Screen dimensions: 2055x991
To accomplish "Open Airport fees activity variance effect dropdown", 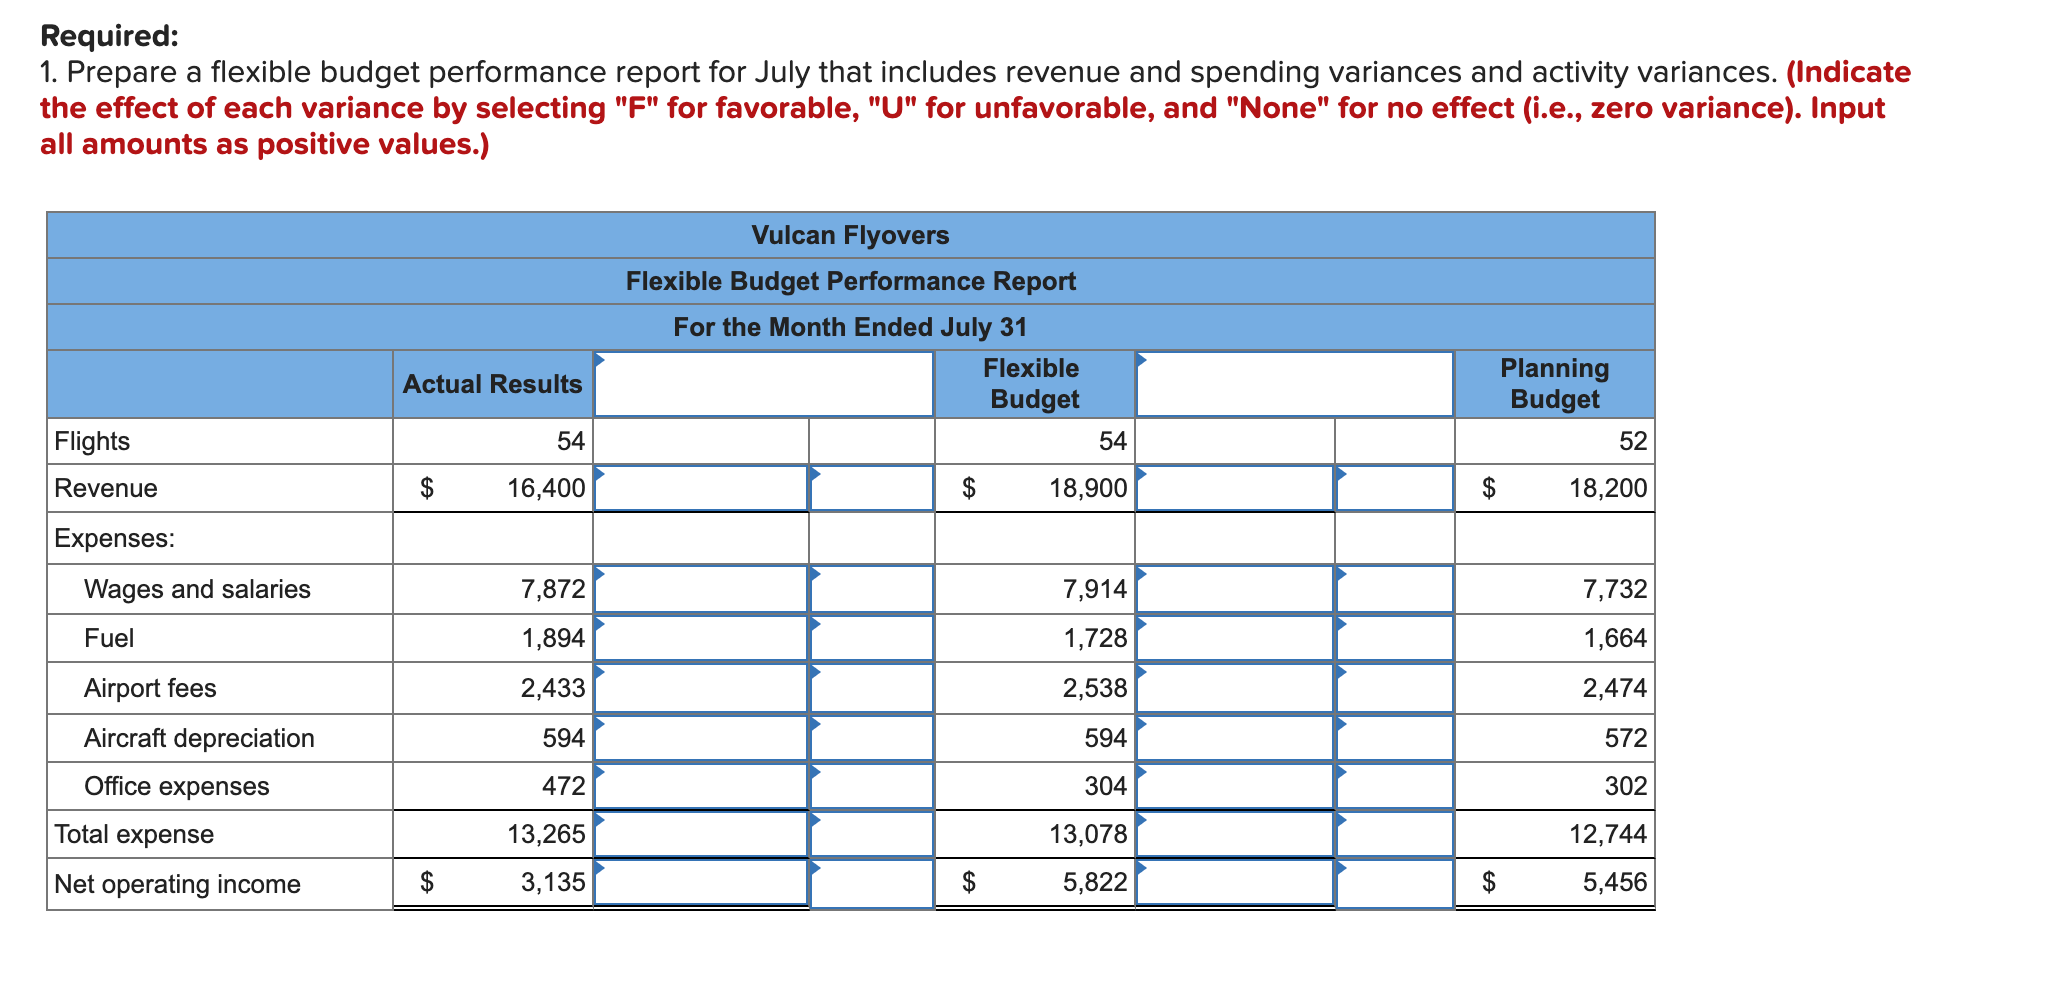I will 1395,688.
